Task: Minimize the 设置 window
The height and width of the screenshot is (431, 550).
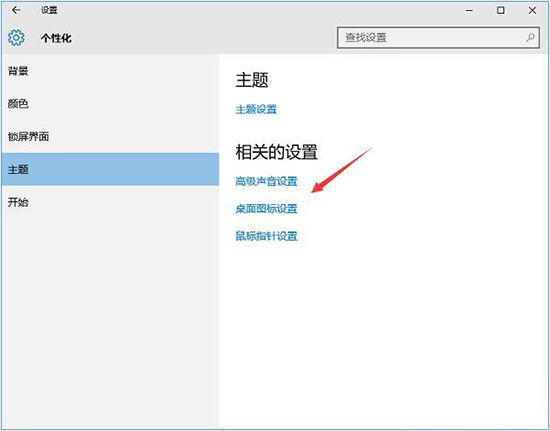Action: [469, 11]
